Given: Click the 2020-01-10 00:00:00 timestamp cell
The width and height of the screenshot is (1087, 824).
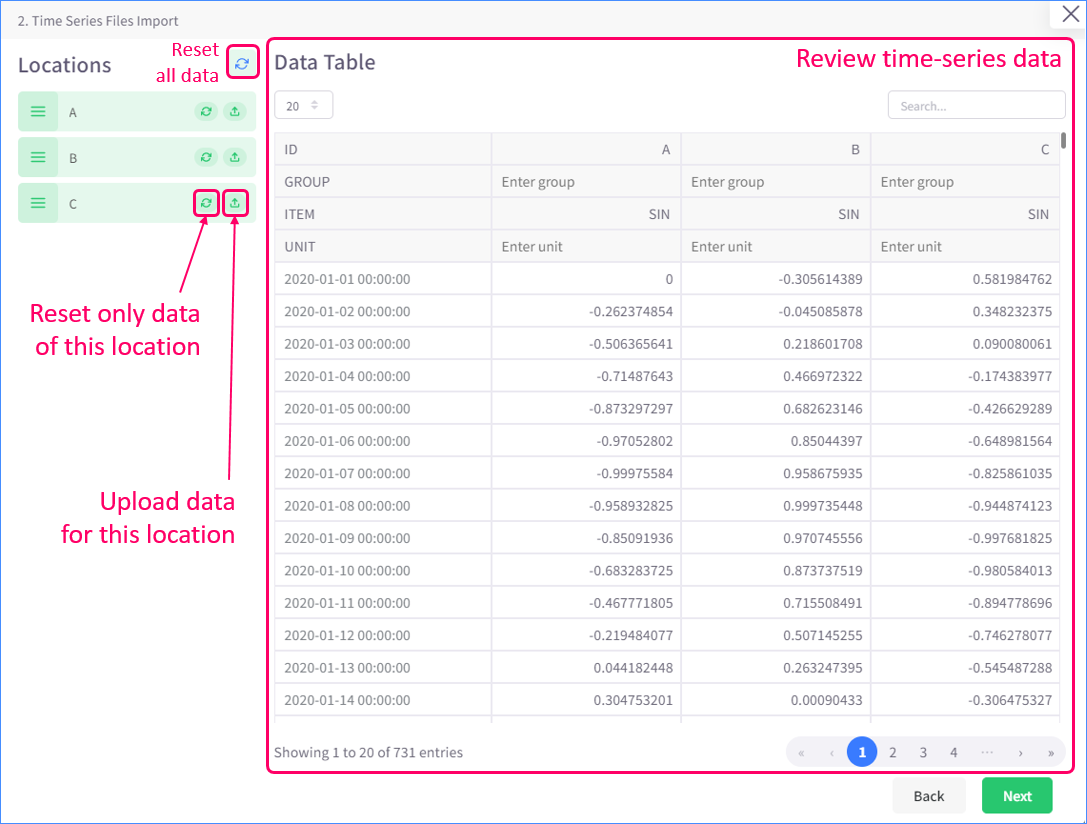Looking at the screenshot, I should click(383, 570).
